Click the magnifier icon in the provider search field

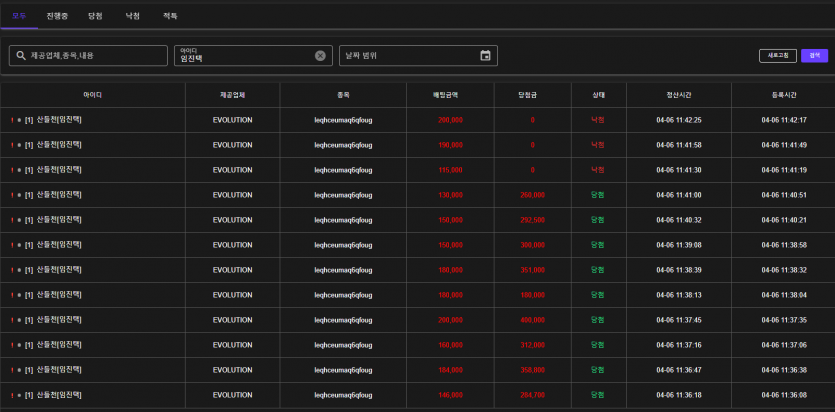[21, 55]
